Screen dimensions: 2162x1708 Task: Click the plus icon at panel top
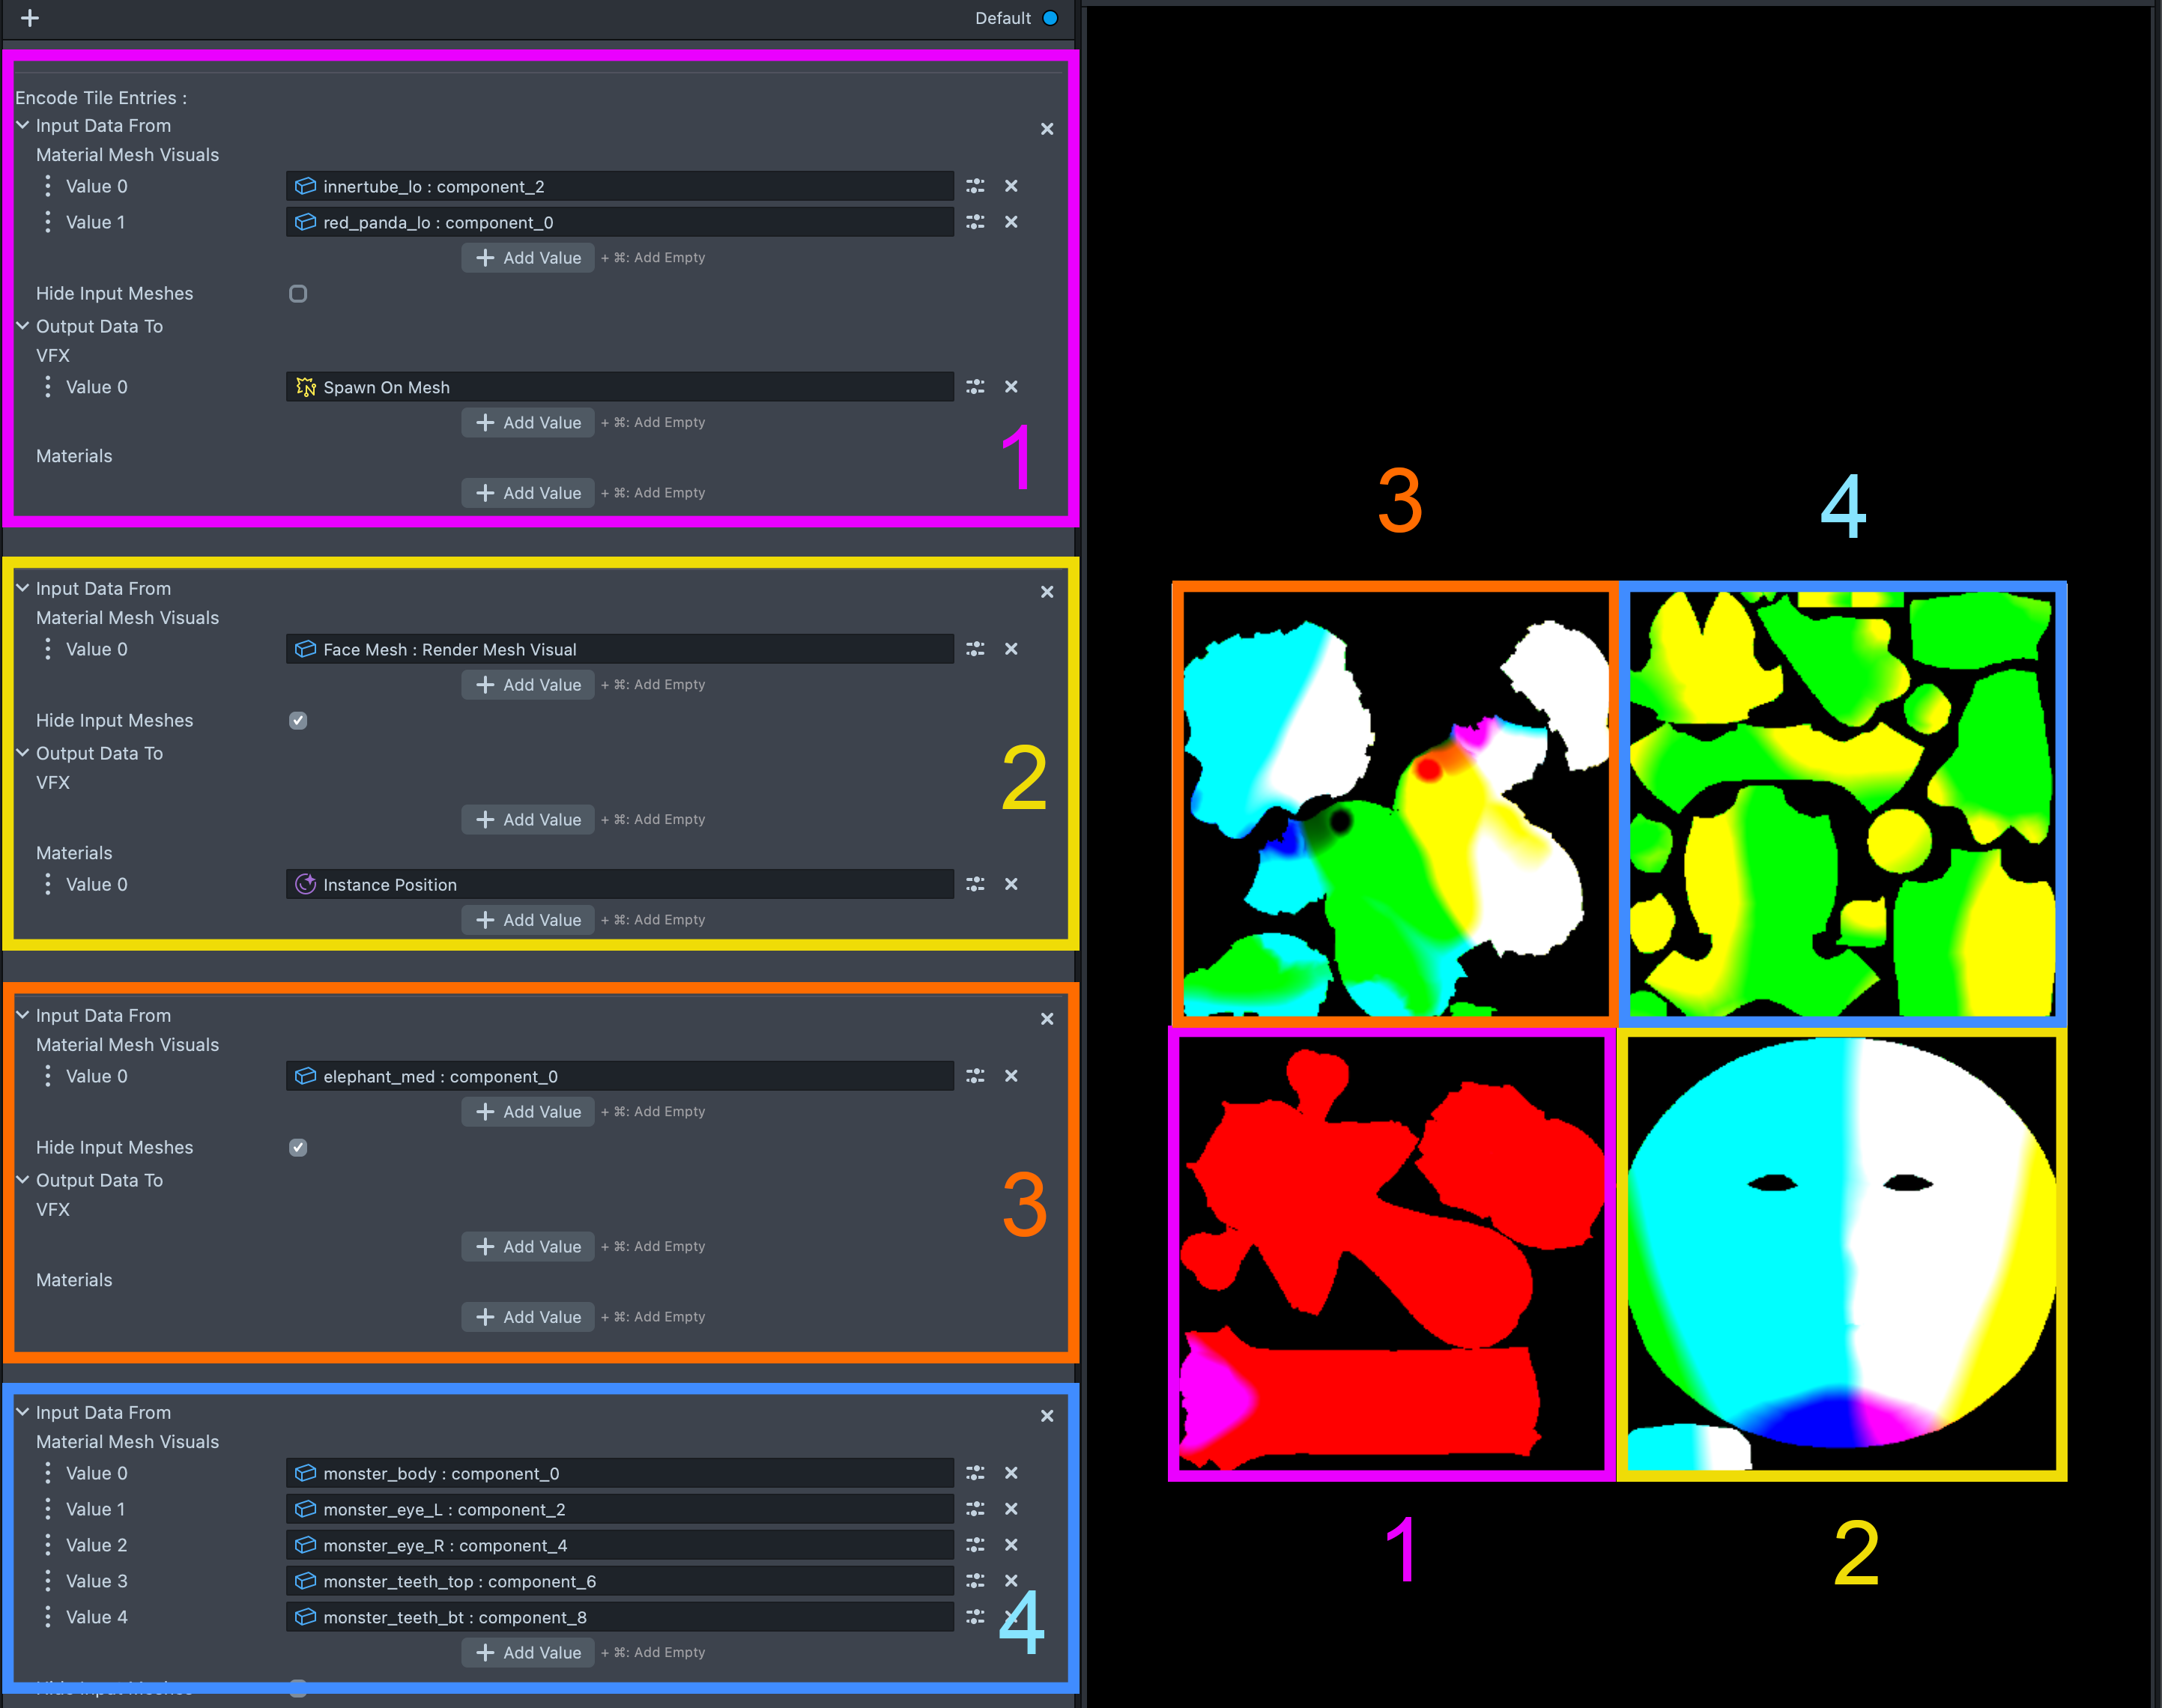30,18
